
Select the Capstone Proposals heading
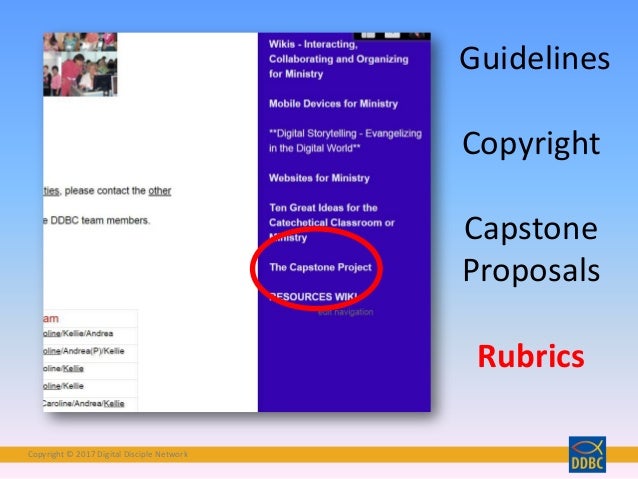pyautogui.click(x=531, y=249)
